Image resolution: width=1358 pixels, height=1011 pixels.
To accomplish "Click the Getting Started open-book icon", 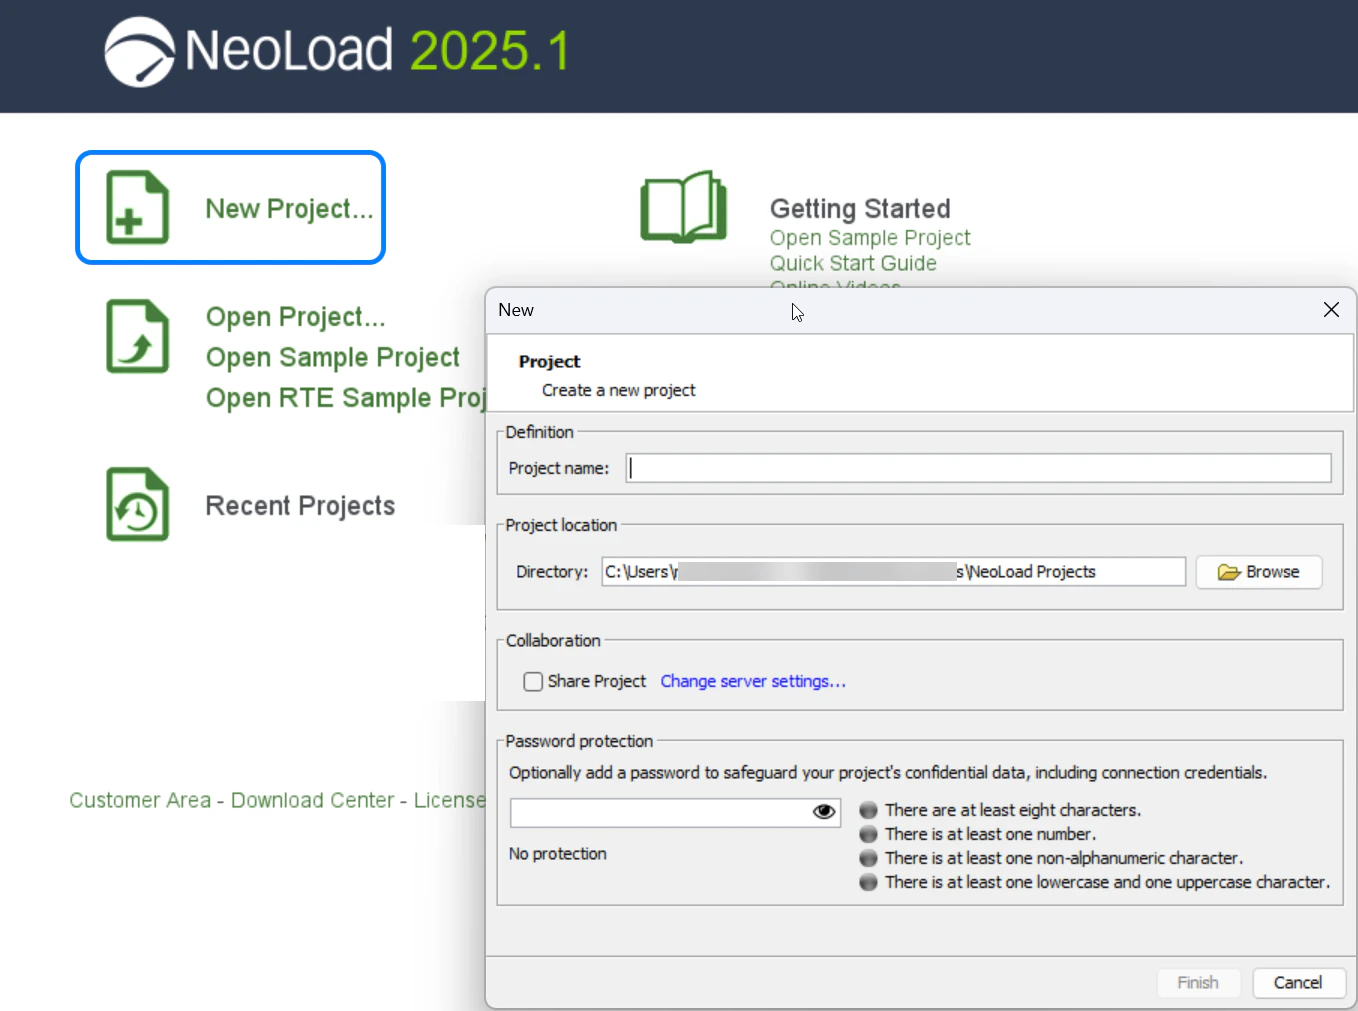I will [683, 206].
